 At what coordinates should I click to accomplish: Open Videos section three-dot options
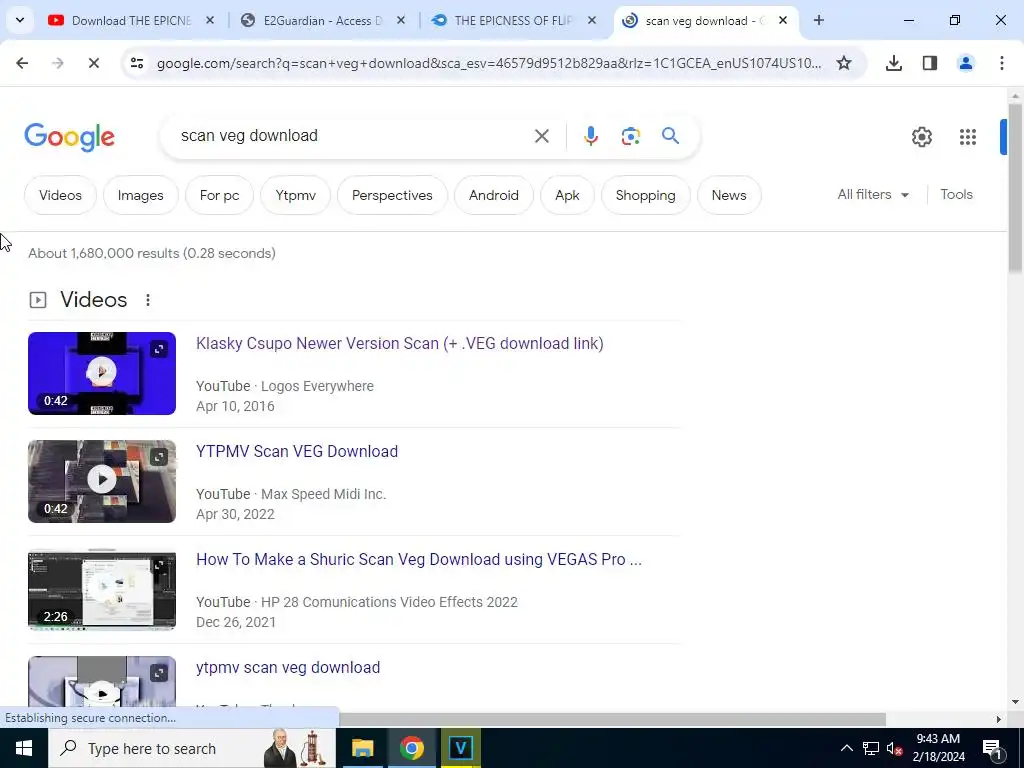tap(148, 300)
